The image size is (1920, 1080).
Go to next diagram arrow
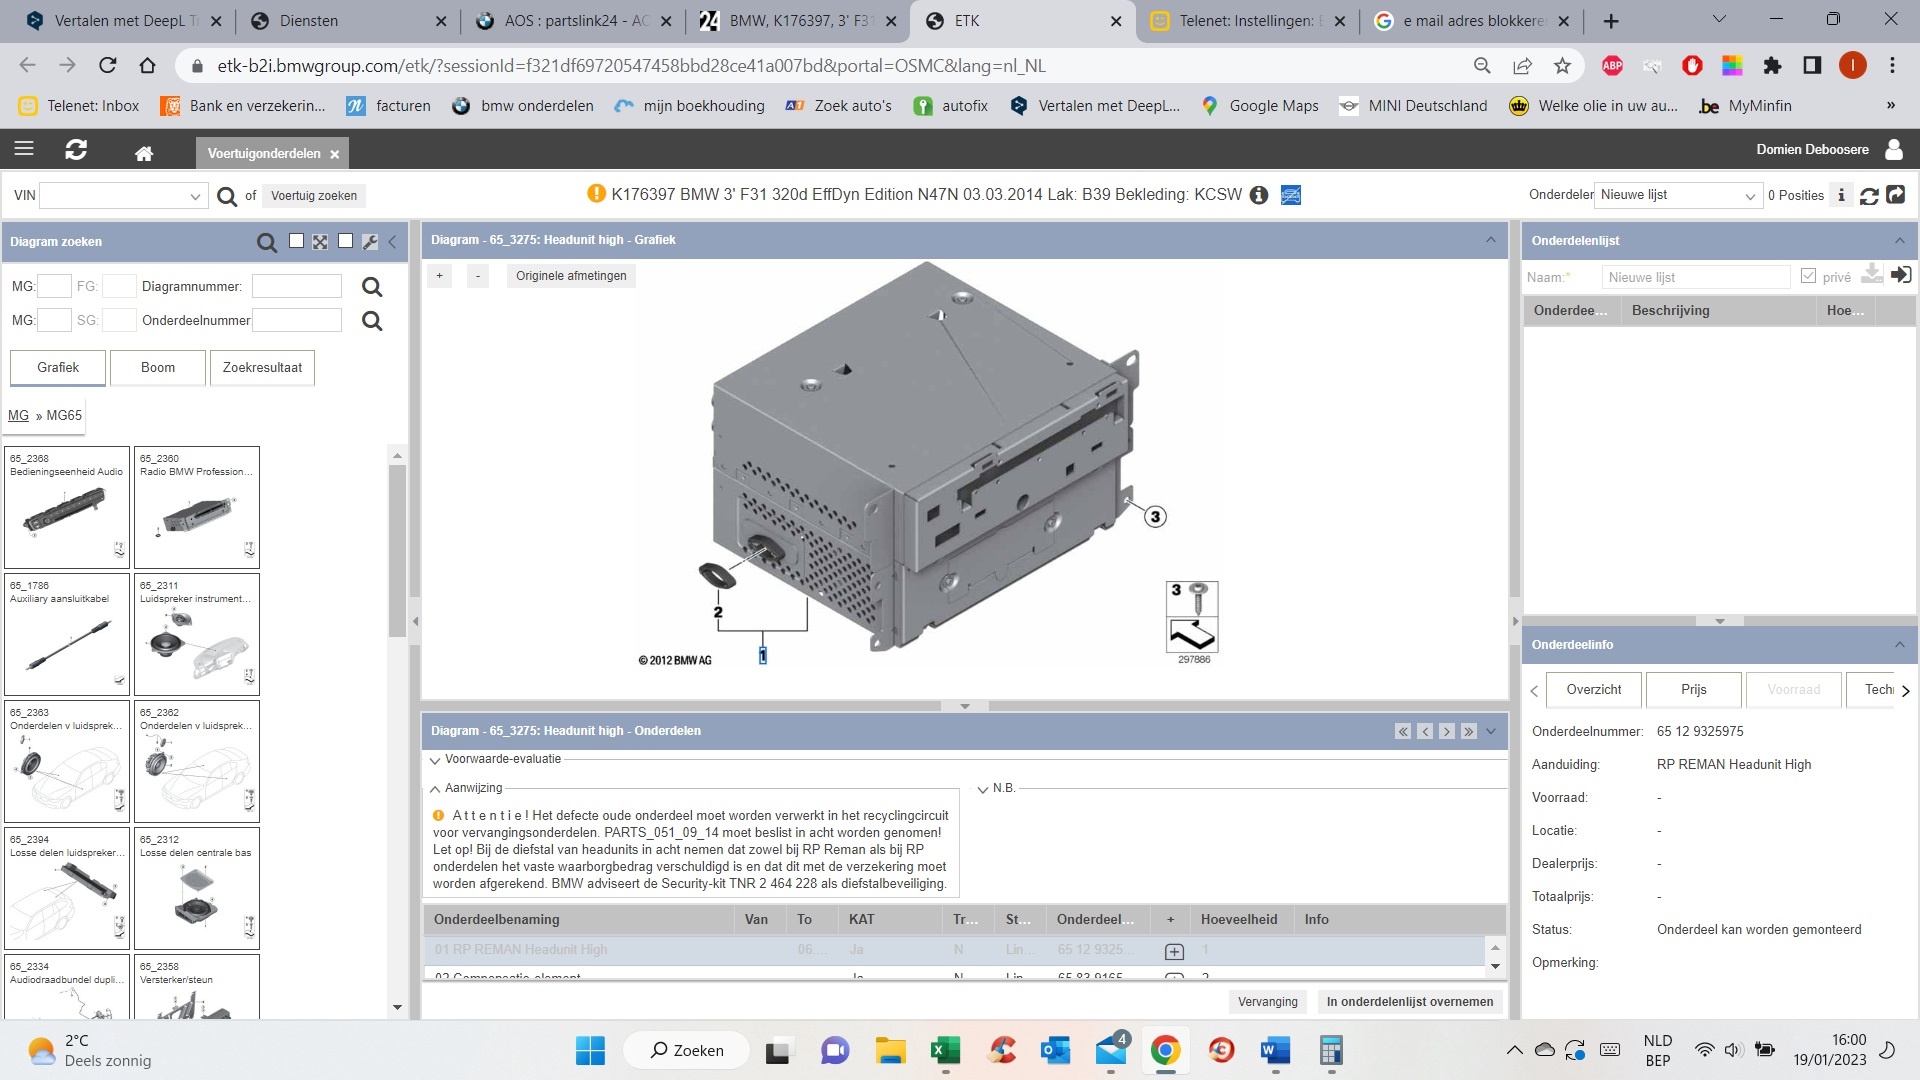click(1447, 732)
